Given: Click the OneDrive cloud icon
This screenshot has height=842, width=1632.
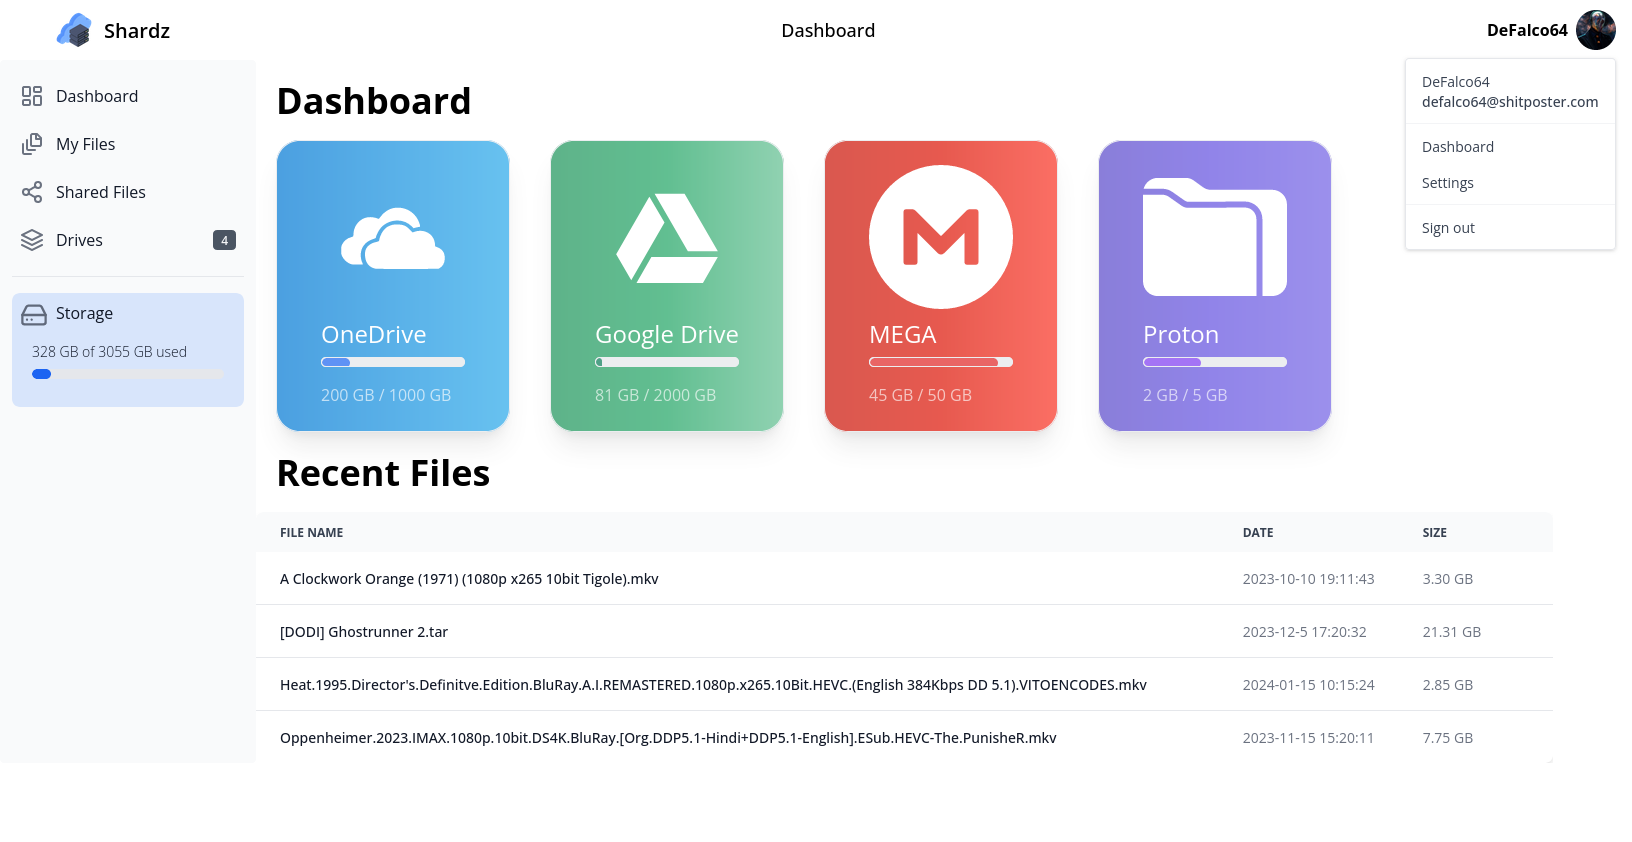Looking at the screenshot, I should pos(393,238).
